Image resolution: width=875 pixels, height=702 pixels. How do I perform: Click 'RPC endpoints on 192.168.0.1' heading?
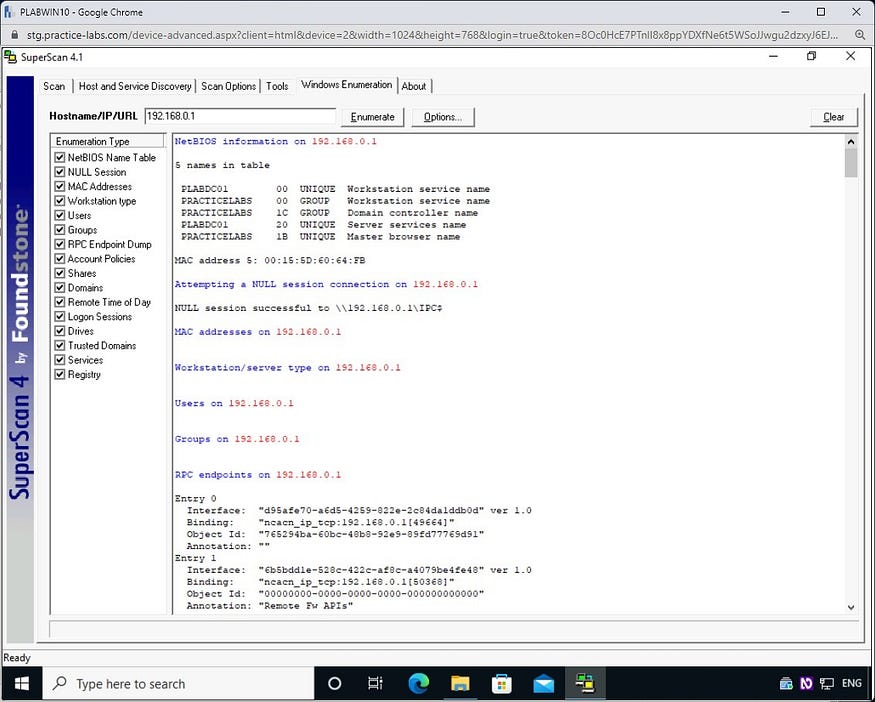pos(257,475)
